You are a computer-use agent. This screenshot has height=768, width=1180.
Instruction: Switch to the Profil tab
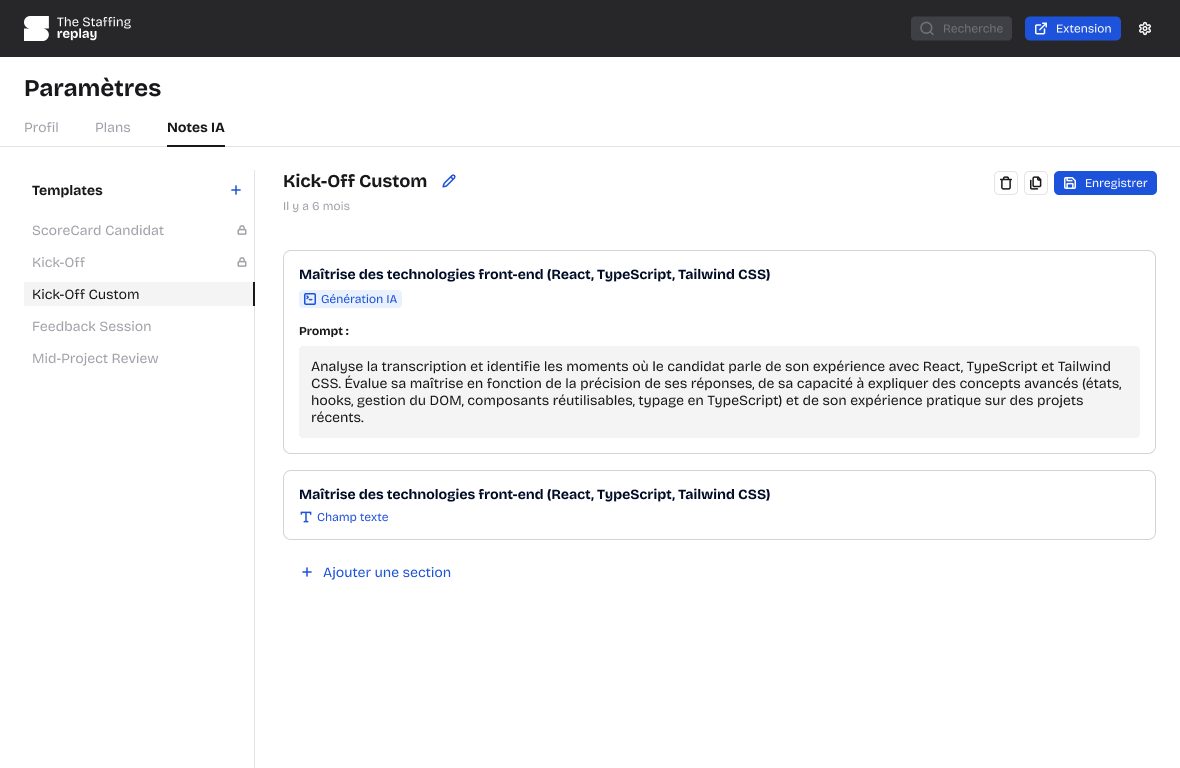click(41, 127)
